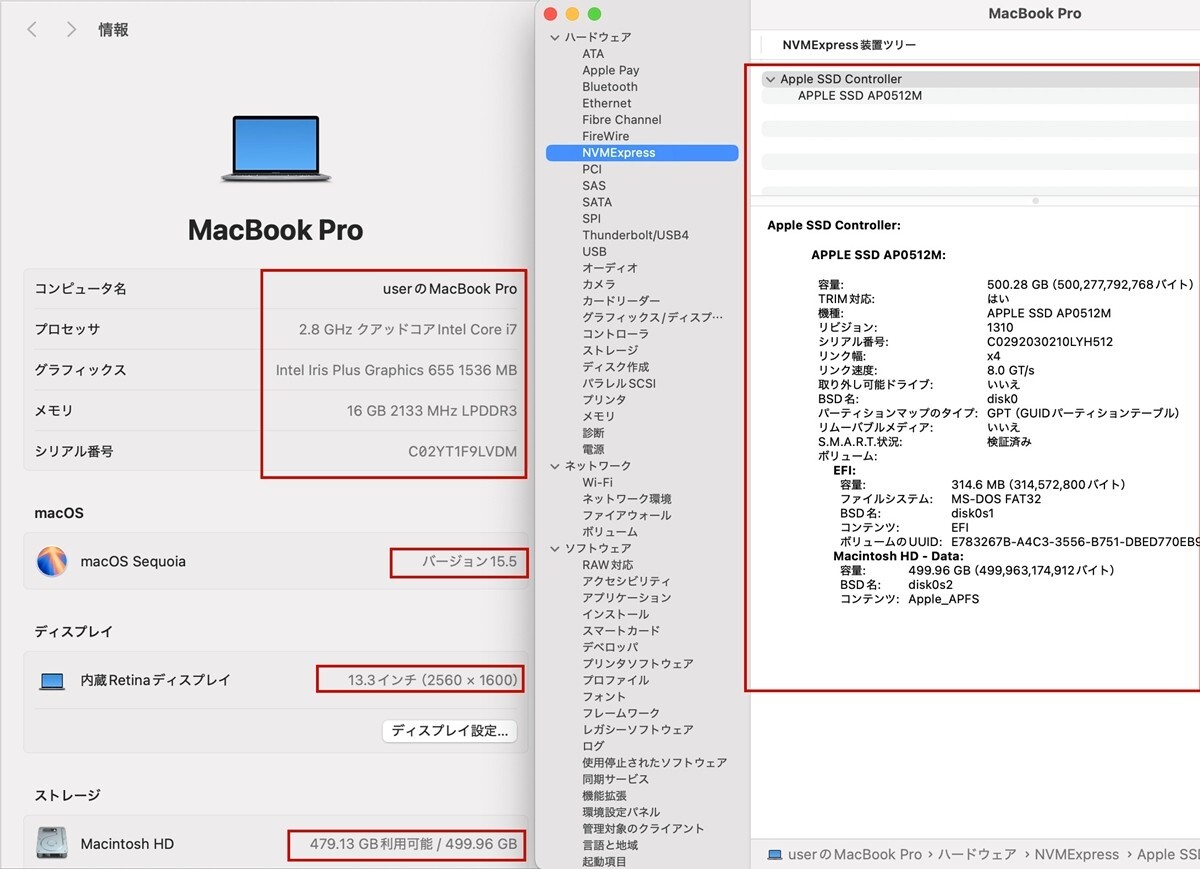The image size is (1200, 869).
Task: Select 電源 in sidebar
Action: (593, 450)
